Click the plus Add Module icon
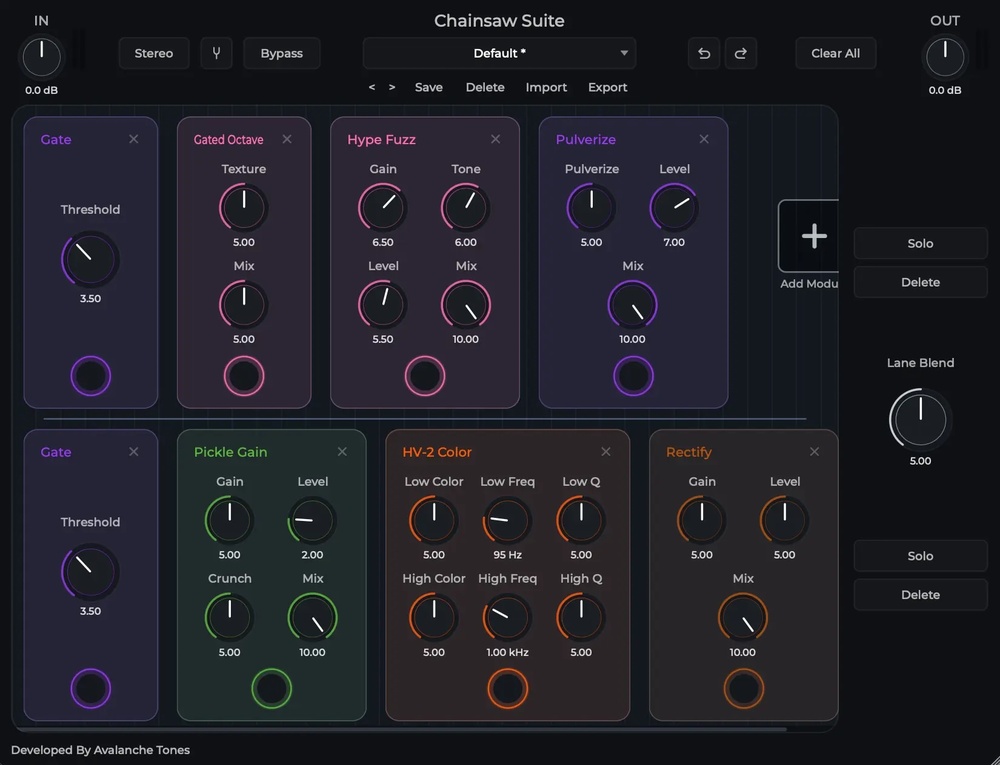 tap(814, 236)
